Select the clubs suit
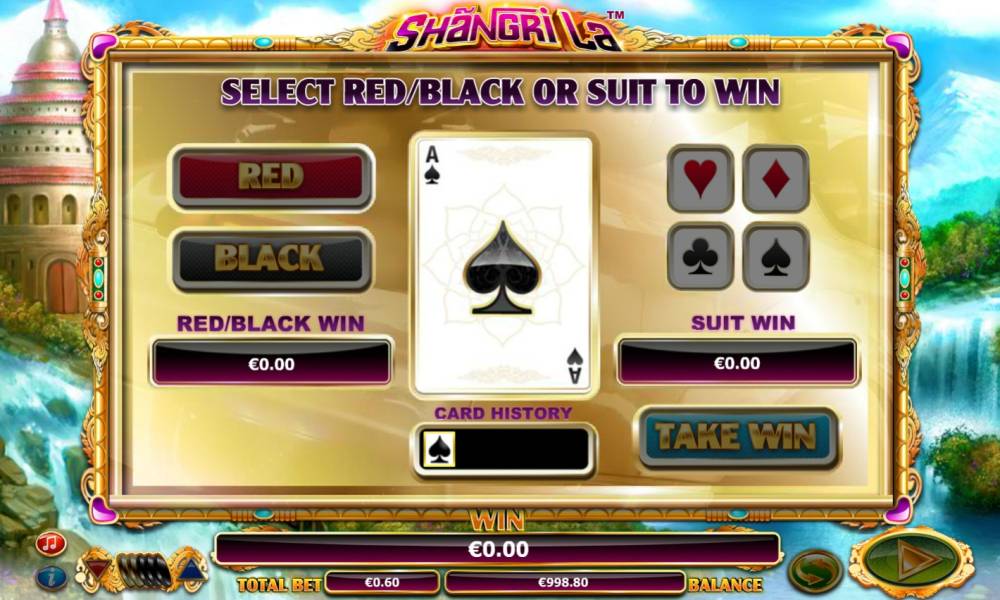The width and height of the screenshot is (1000, 600). click(x=700, y=256)
